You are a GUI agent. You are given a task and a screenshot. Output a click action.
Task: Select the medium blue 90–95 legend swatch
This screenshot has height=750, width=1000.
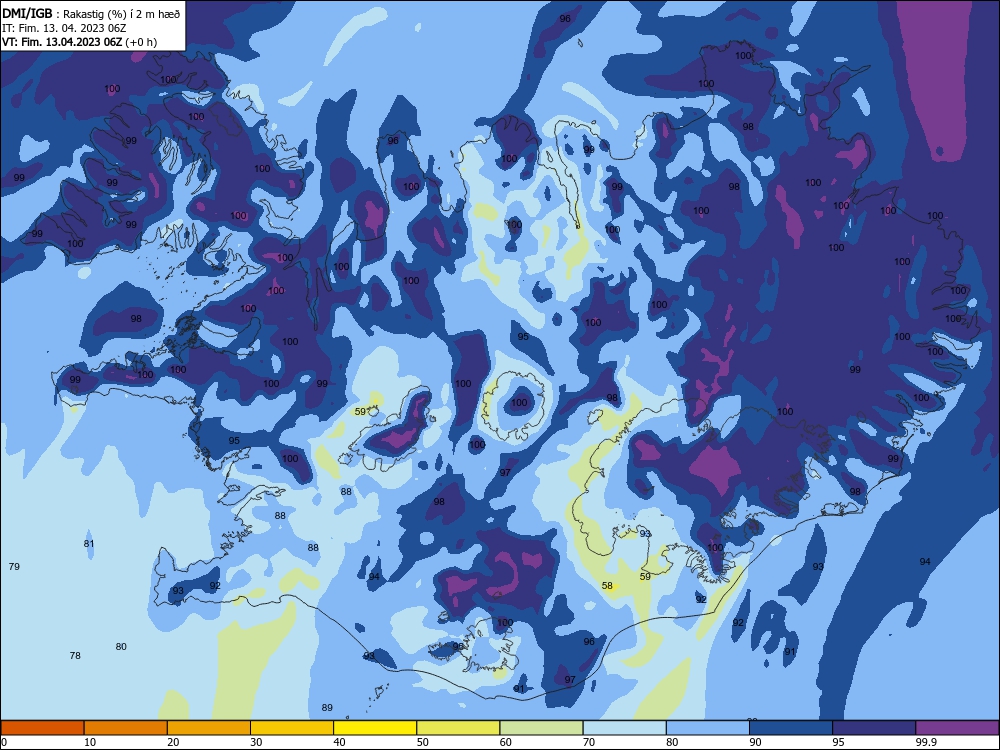(791, 728)
